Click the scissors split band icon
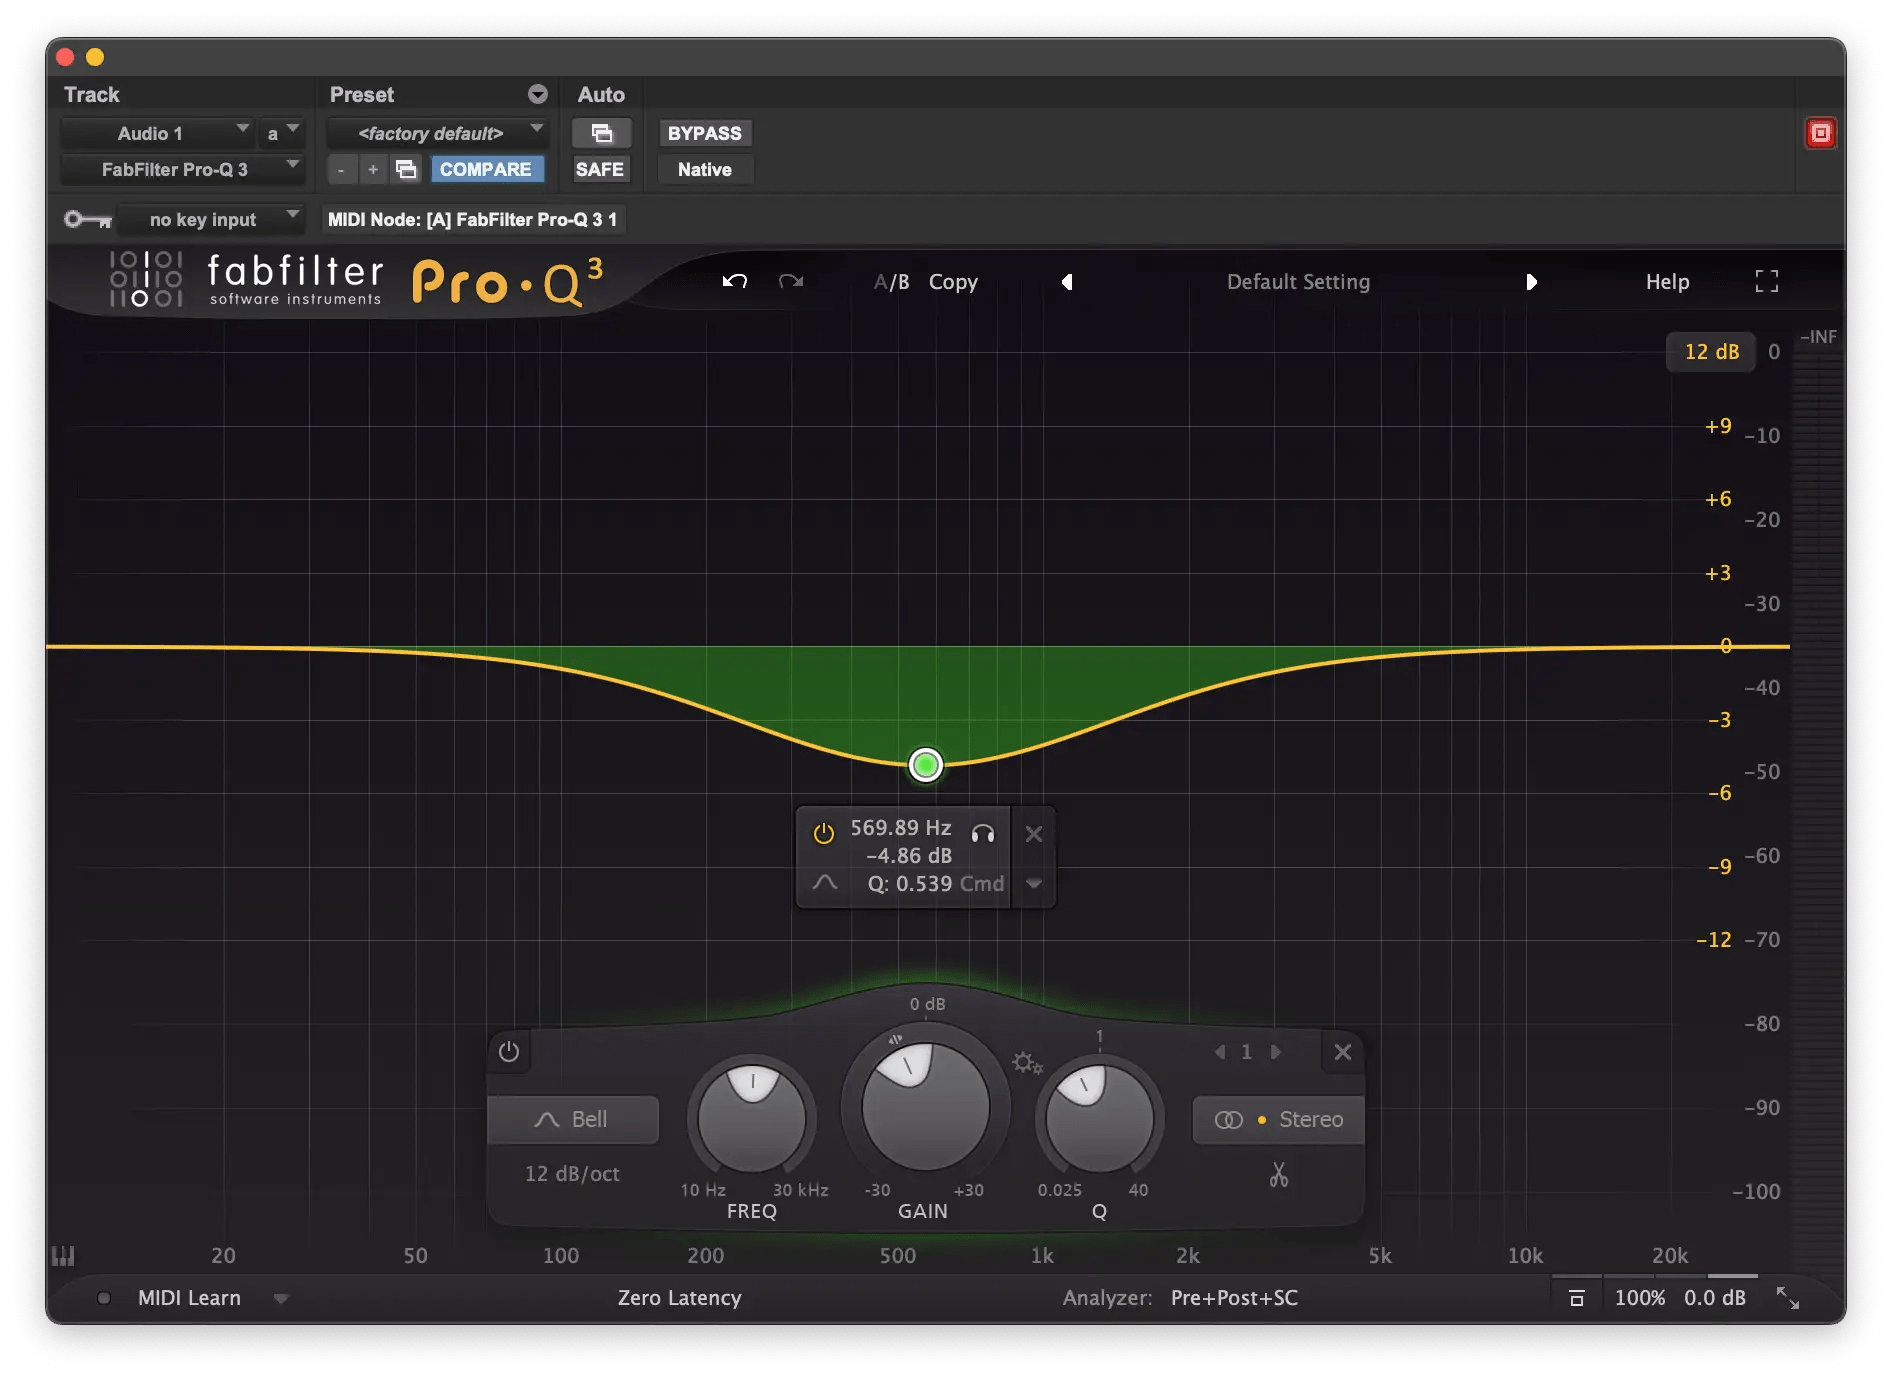The width and height of the screenshot is (1892, 1378). (x=1279, y=1174)
